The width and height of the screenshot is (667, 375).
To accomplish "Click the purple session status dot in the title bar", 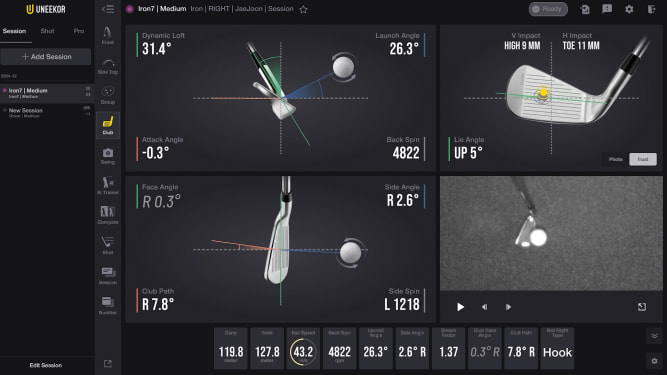I will click(130, 9).
